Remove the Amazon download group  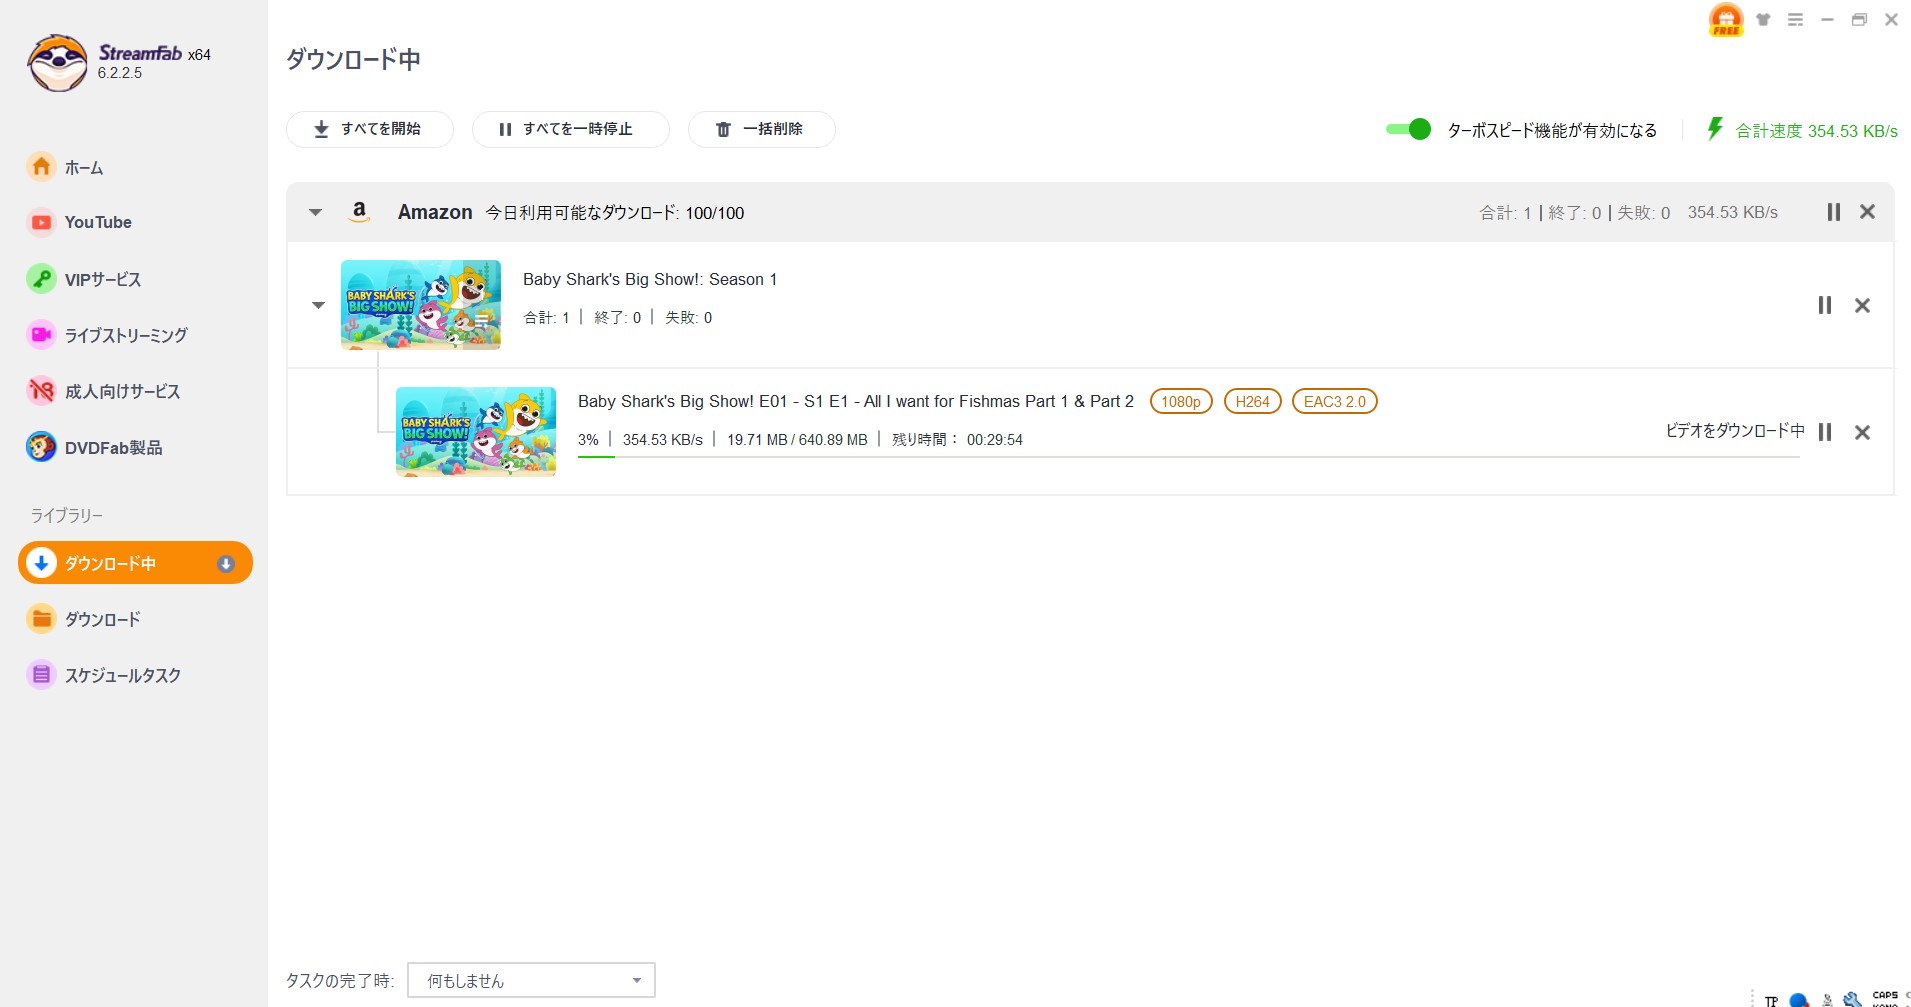point(1867,212)
